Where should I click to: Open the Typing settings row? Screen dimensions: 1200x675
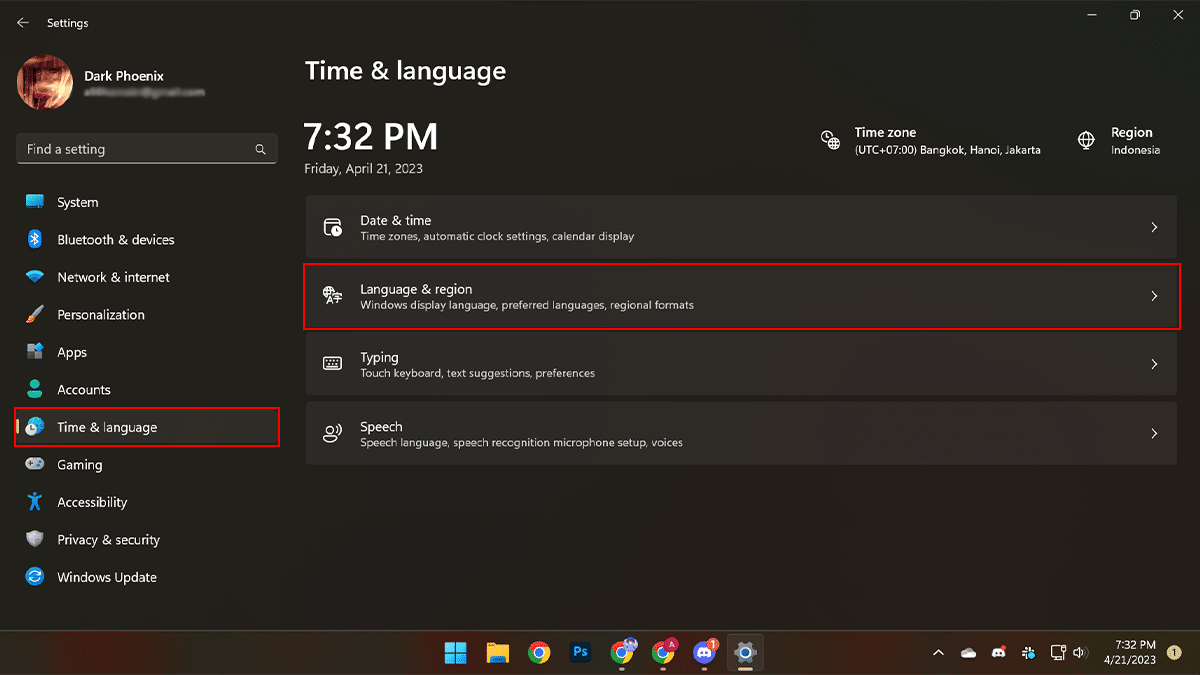coord(740,365)
